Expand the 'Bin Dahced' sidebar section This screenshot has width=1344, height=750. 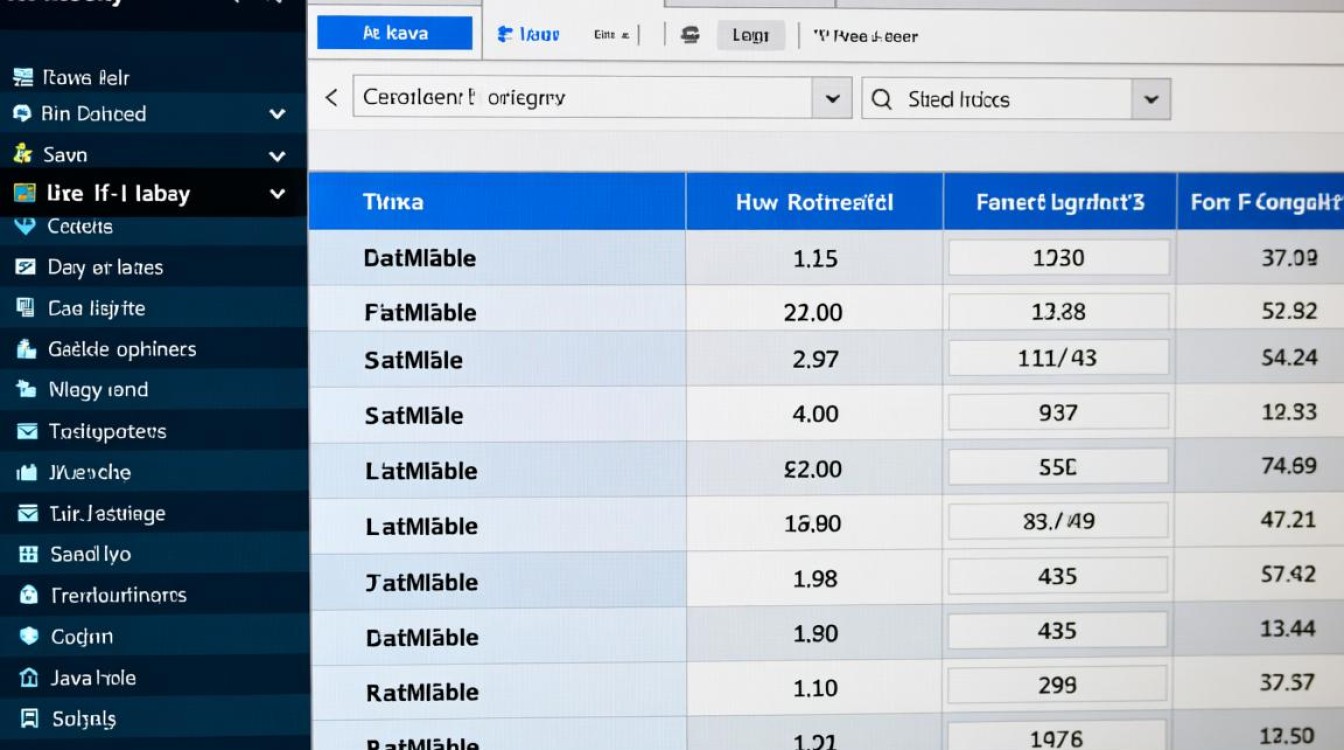coord(277,115)
